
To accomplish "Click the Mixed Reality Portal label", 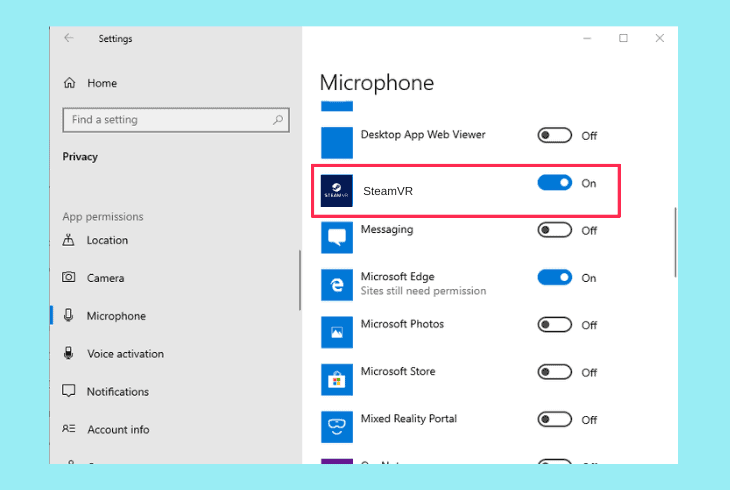I will pyautogui.click(x=409, y=418).
